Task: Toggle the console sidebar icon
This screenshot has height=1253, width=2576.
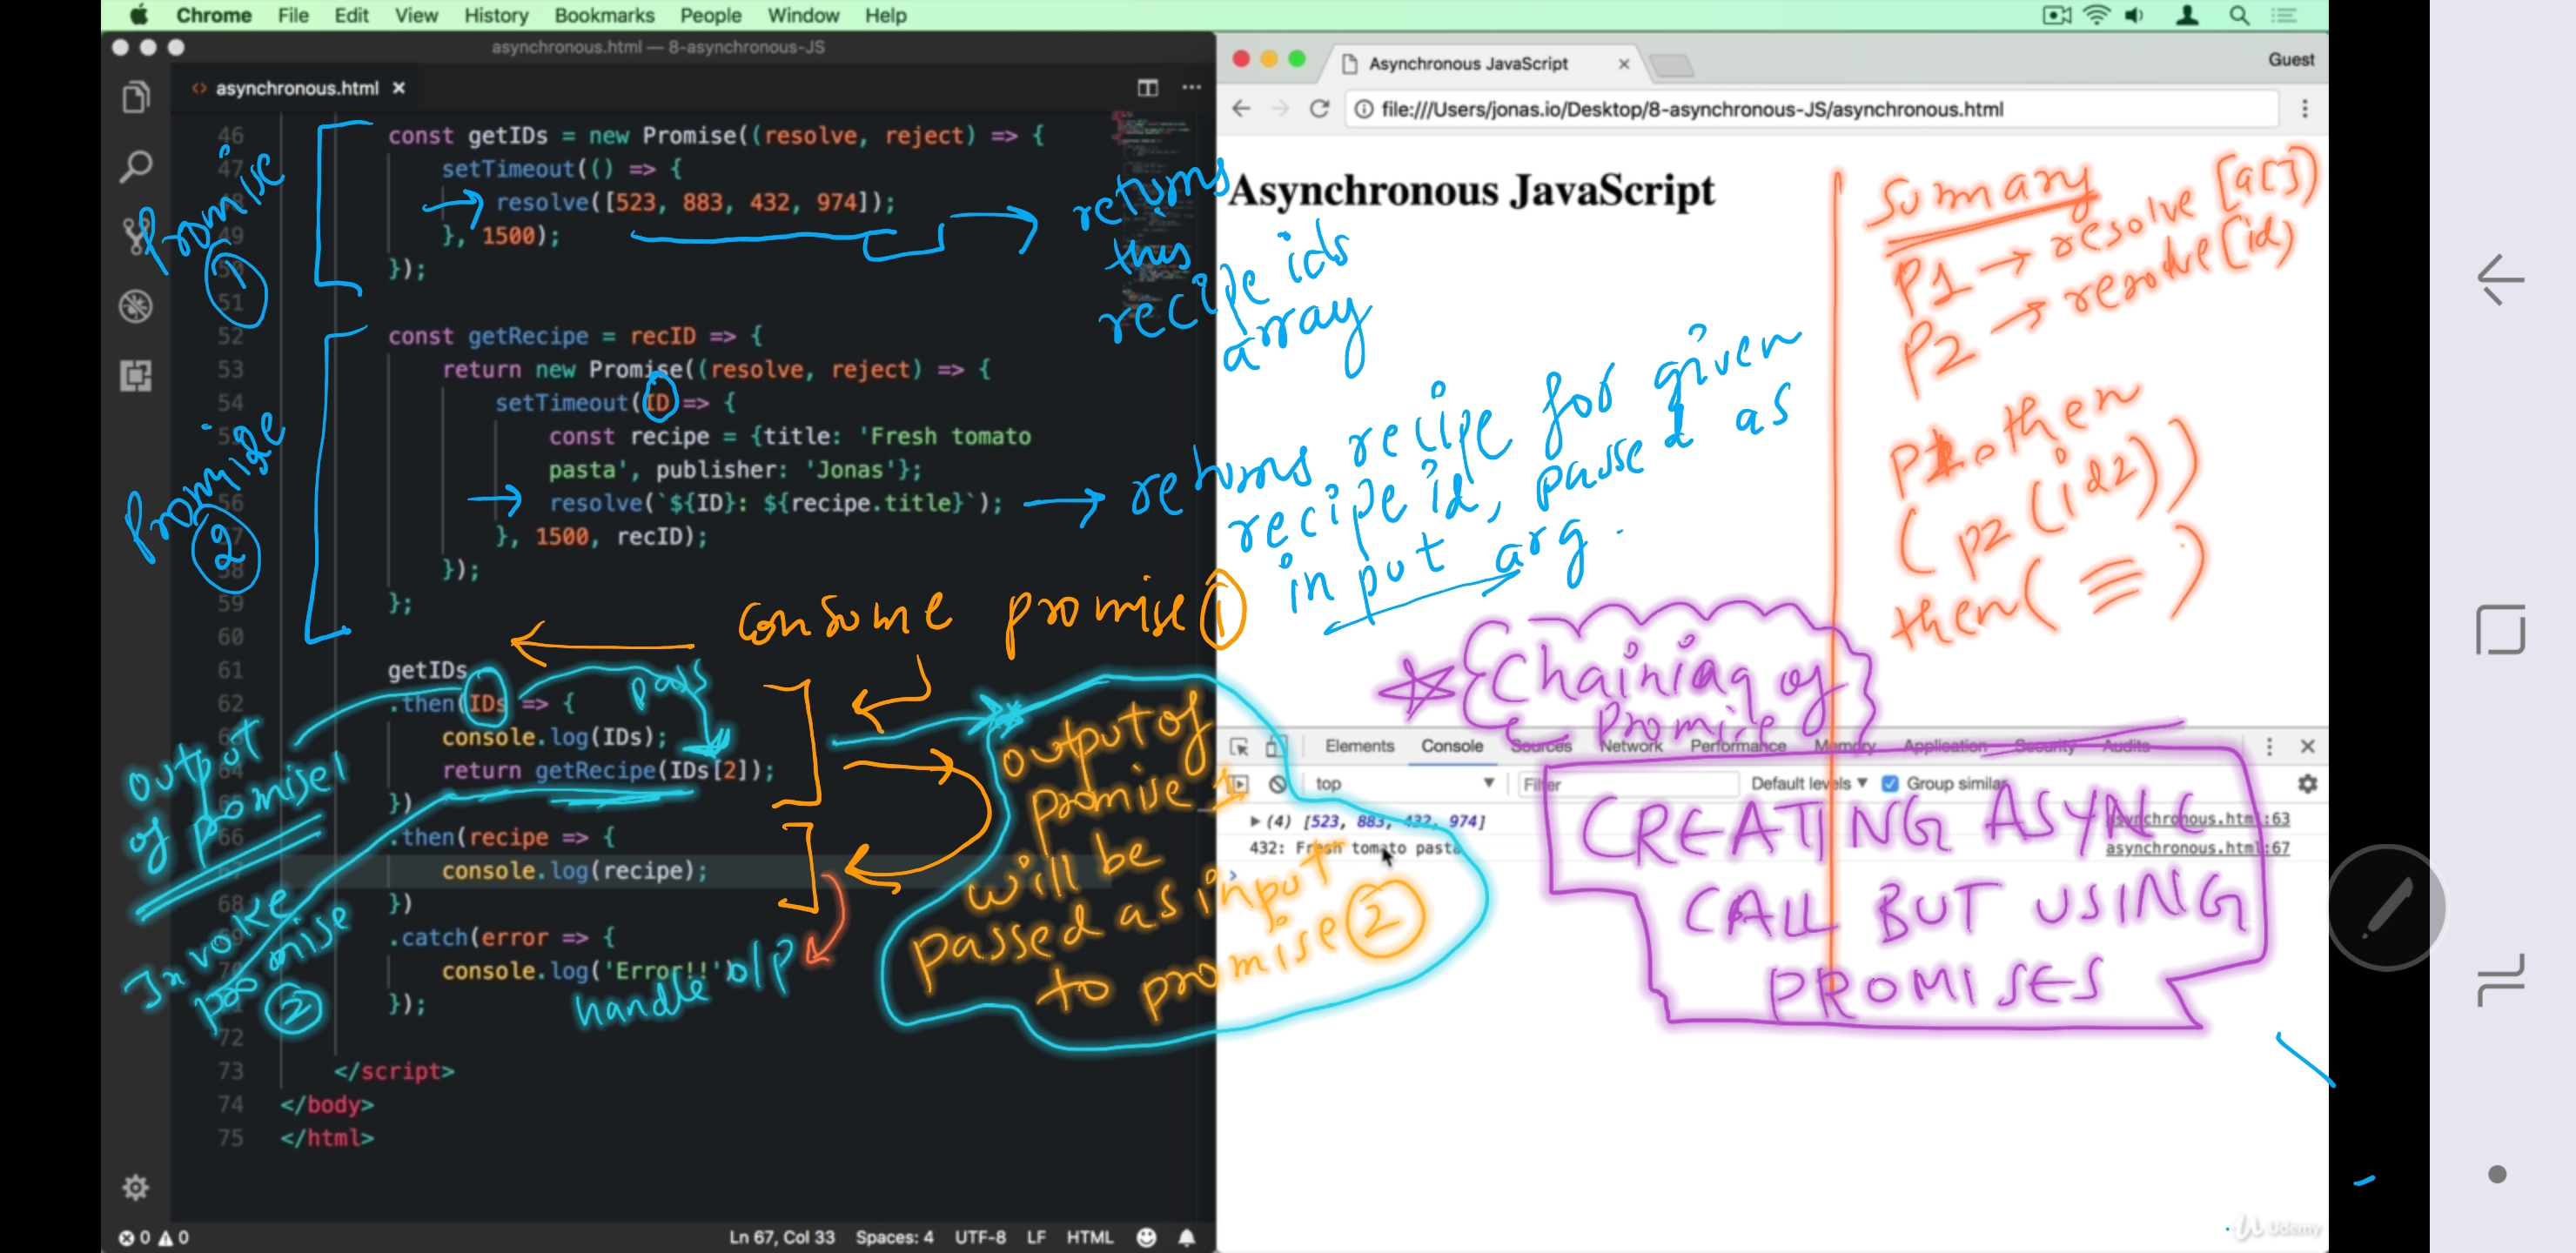Action: point(1239,784)
